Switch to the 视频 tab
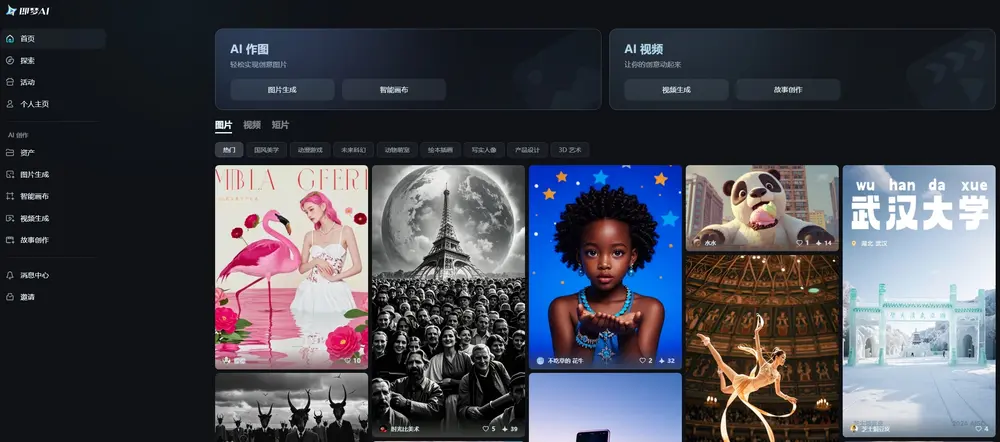The height and width of the screenshot is (442, 1000). 252,125
